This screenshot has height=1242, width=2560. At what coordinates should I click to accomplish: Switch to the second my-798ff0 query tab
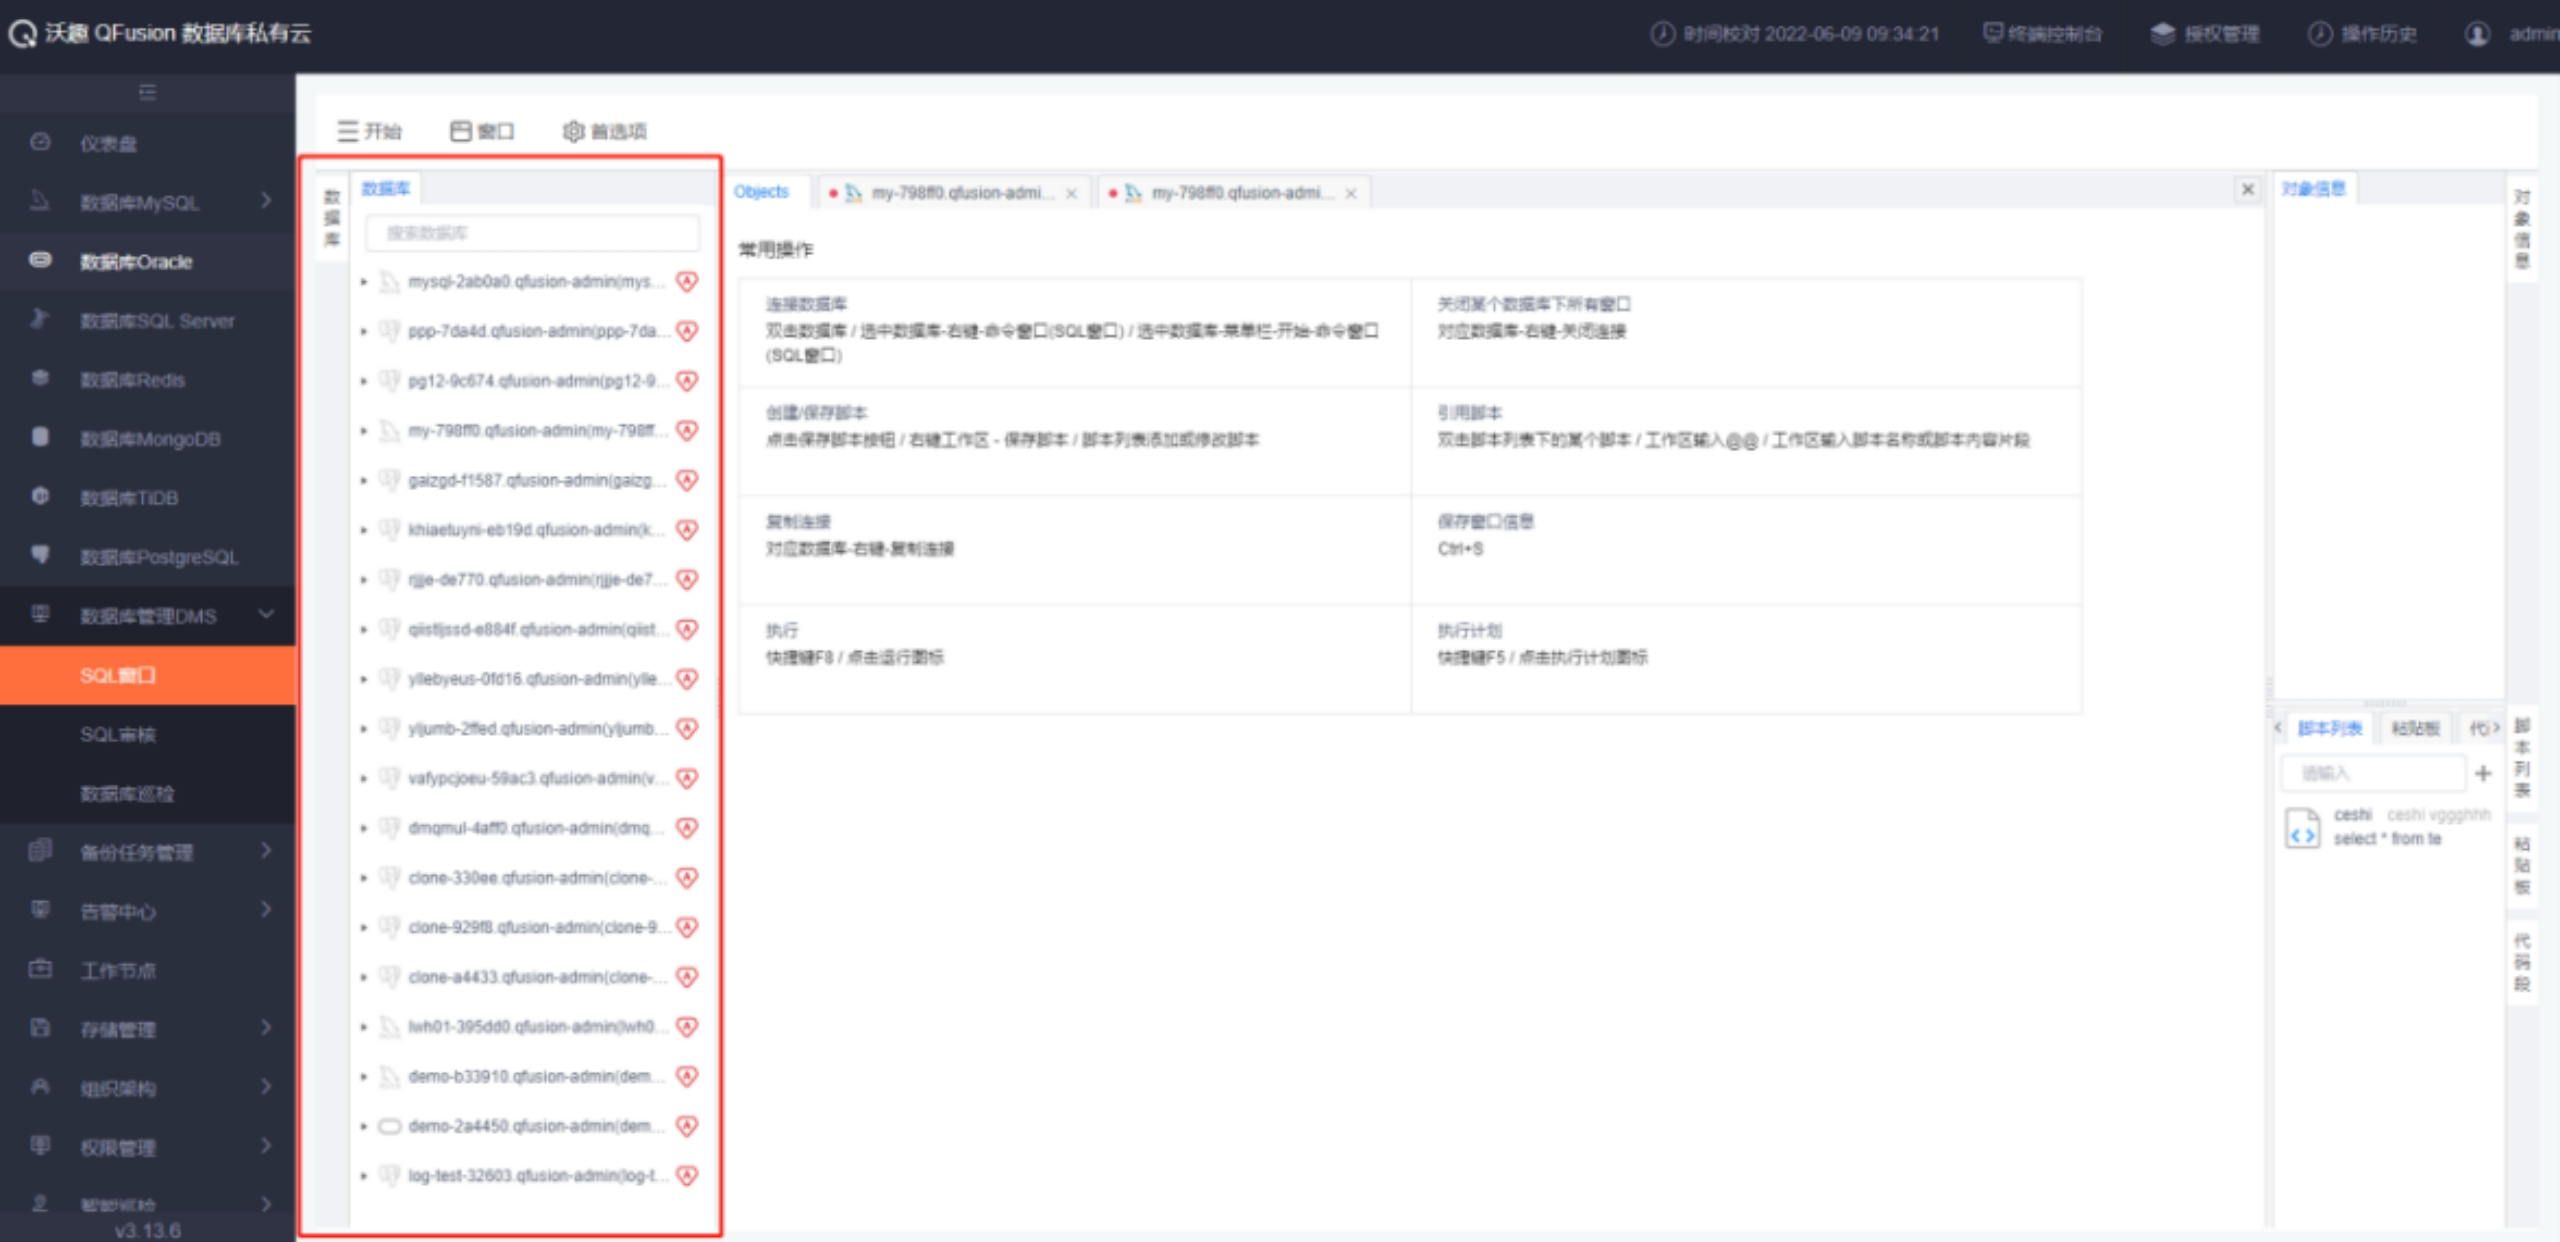click(1236, 193)
